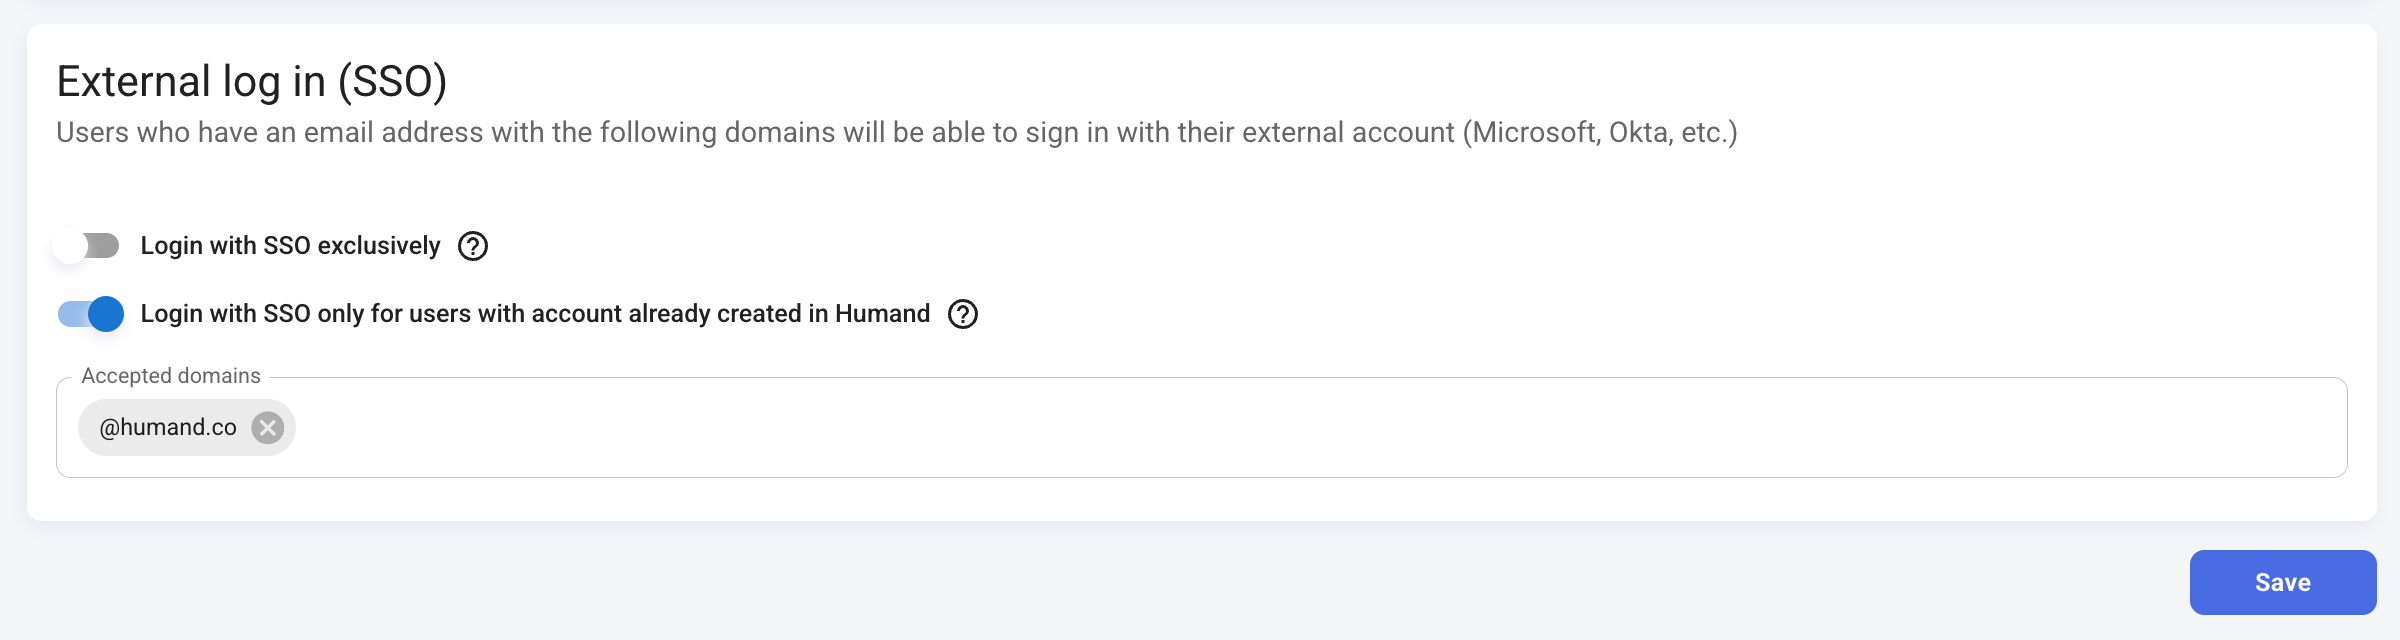
Task: Click the "(Microsoft, Okta, etc.)" text
Action: tap(1600, 133)
